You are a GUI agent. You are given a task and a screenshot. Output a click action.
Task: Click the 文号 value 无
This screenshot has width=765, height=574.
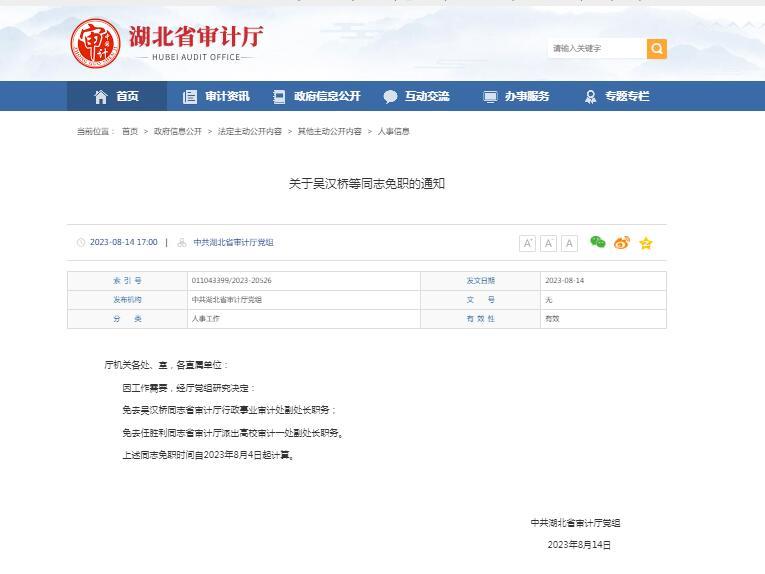tap(548, 299)
